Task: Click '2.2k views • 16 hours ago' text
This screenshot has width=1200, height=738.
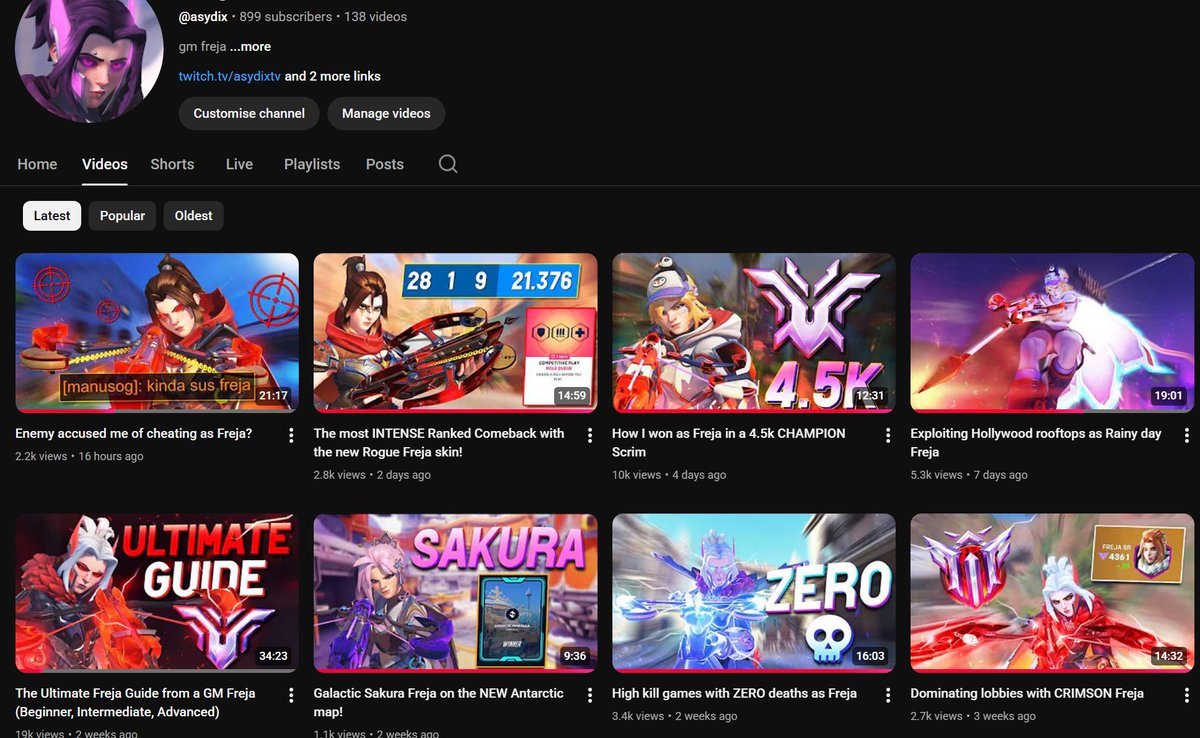Action: pyautogui.click(x=79, y=456)
